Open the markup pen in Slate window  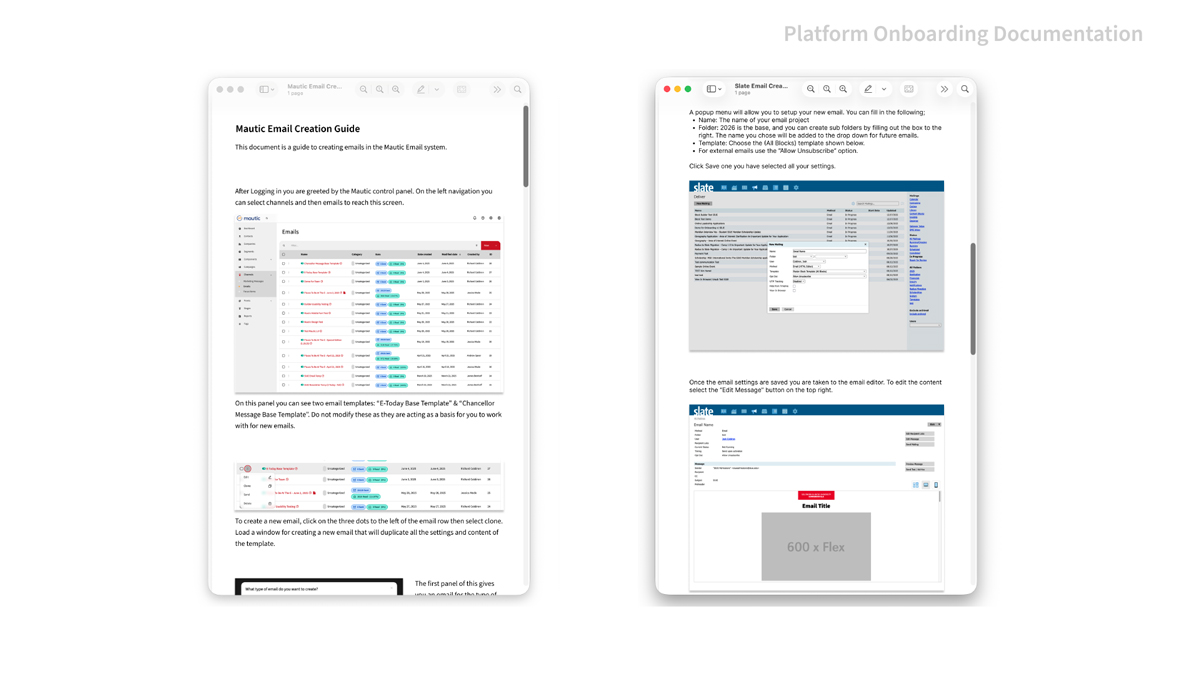(868, 89)
